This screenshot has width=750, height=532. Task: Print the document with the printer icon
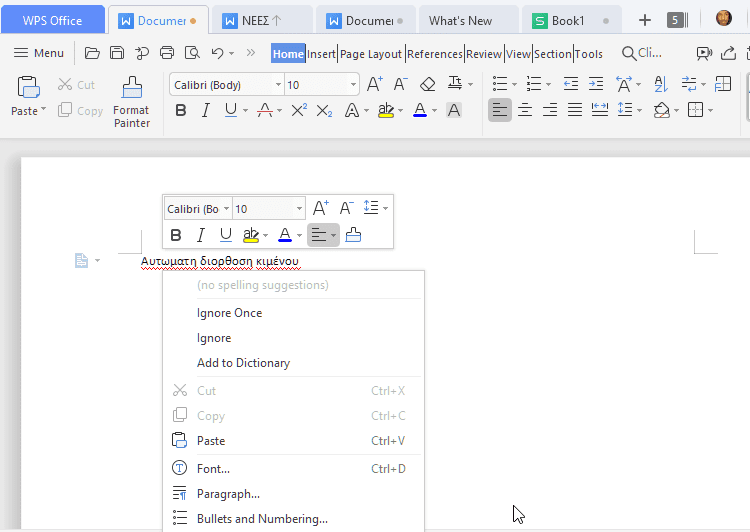[x=166, y=53]
